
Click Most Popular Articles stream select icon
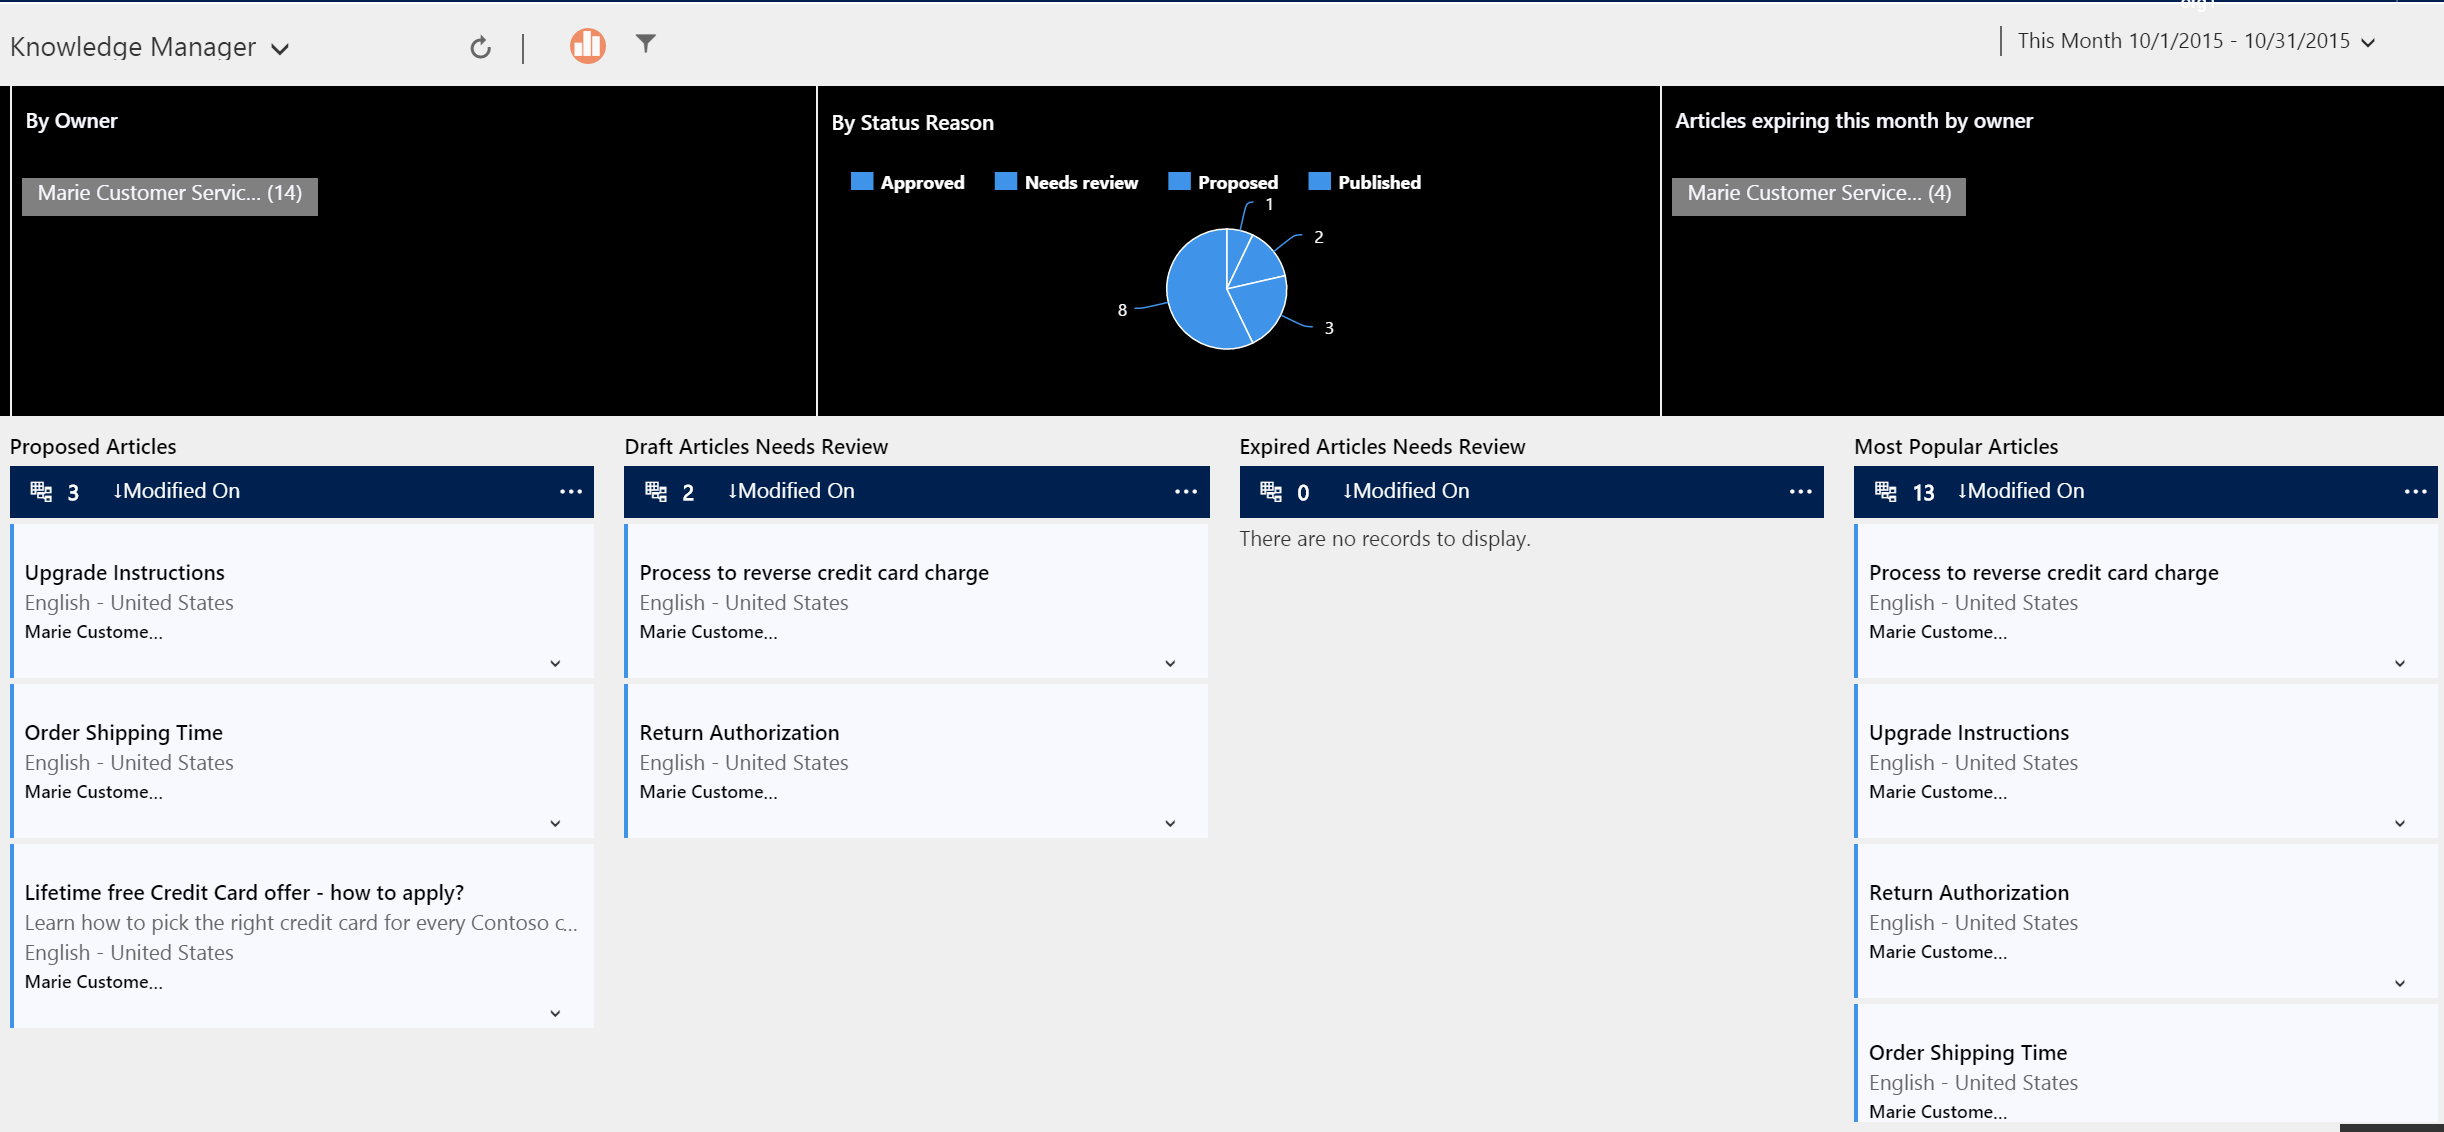click(x=1886, y=491)
